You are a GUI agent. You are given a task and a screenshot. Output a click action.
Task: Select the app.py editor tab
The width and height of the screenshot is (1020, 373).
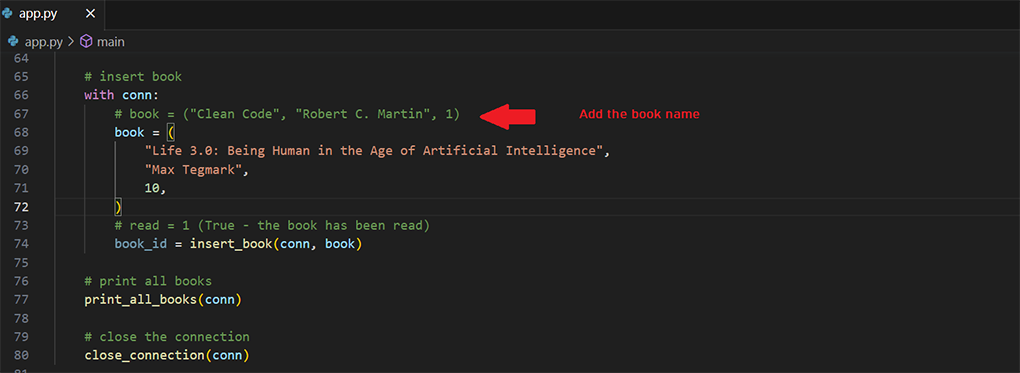click(51, 14)
